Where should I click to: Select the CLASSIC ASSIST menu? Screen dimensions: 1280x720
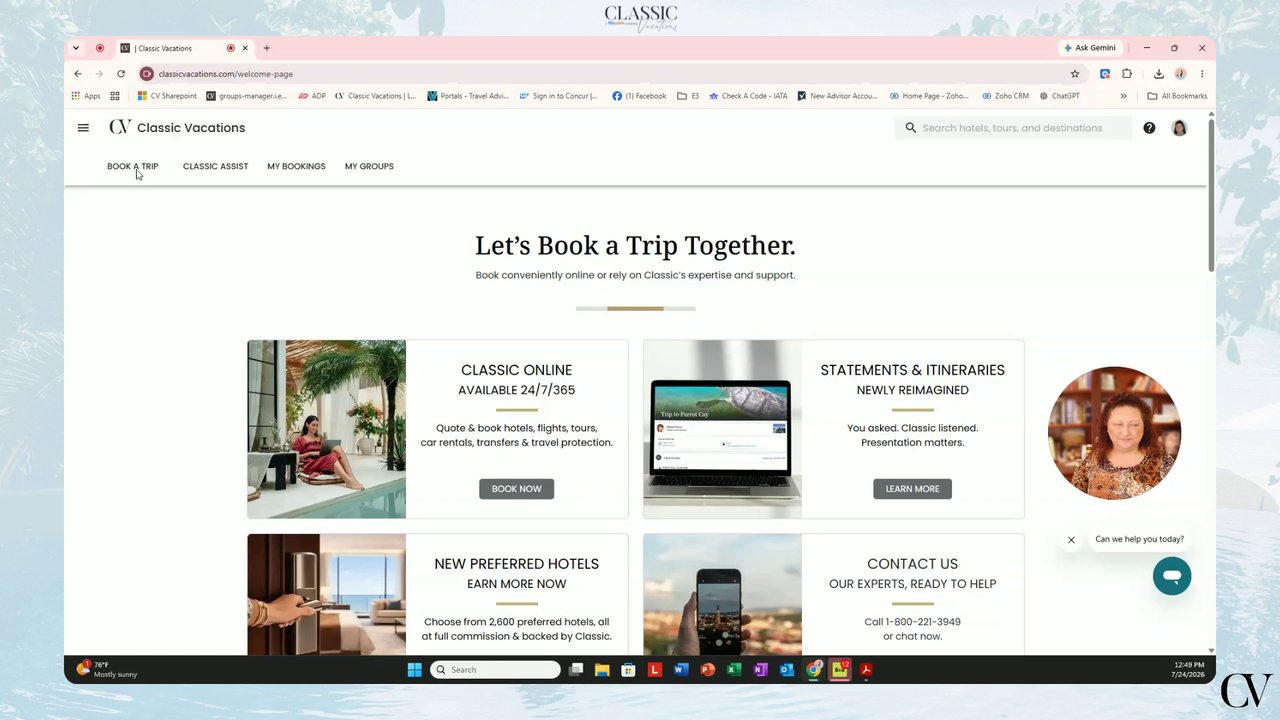pyautogui.click(x=215, y=166)
